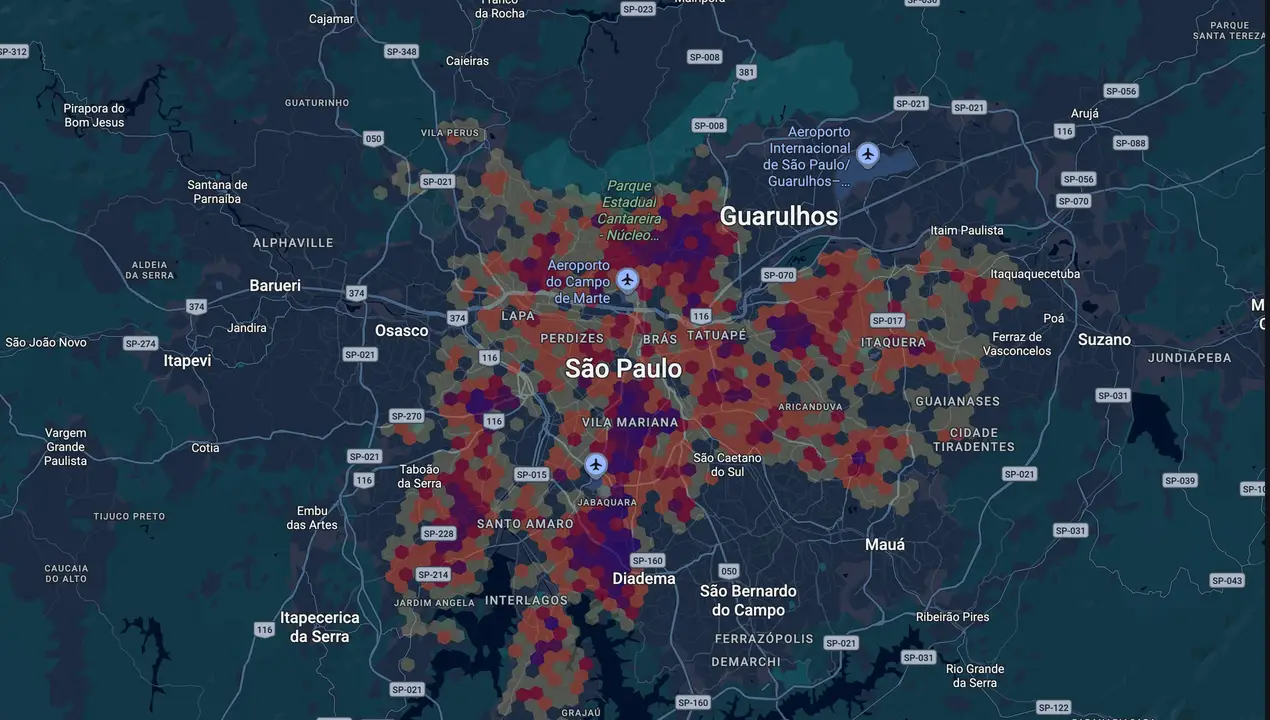Screen dimensions: 1270x720
Task: Click the VILA PERUS label
Action: click(x=450, y=132)
